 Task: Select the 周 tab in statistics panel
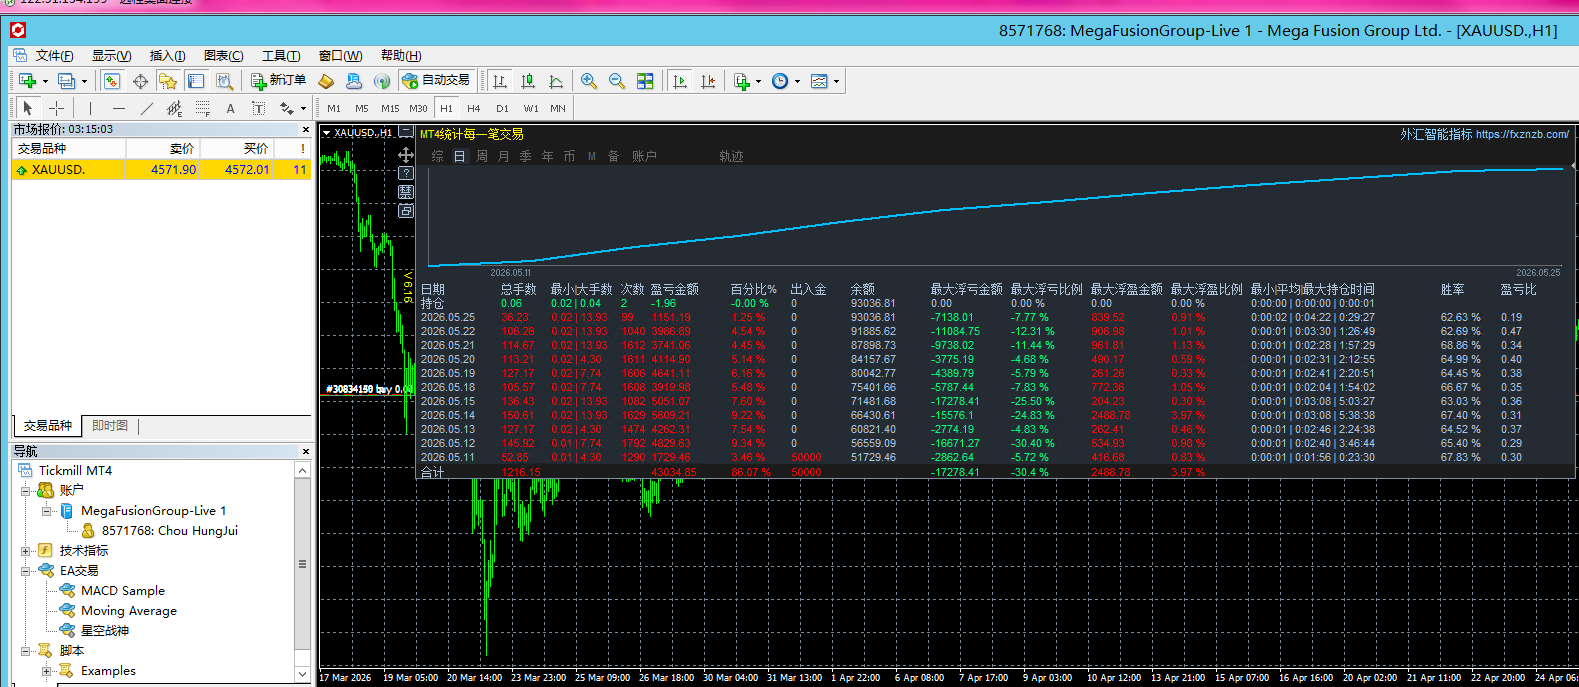pyautogui.click(x=482, y=156)
